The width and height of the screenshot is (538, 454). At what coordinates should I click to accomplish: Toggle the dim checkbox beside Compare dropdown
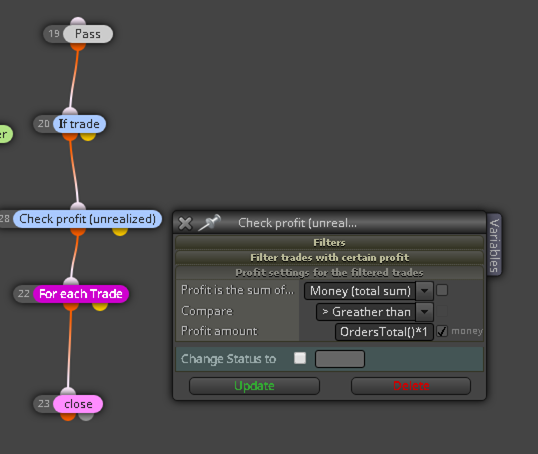[442, 311]
